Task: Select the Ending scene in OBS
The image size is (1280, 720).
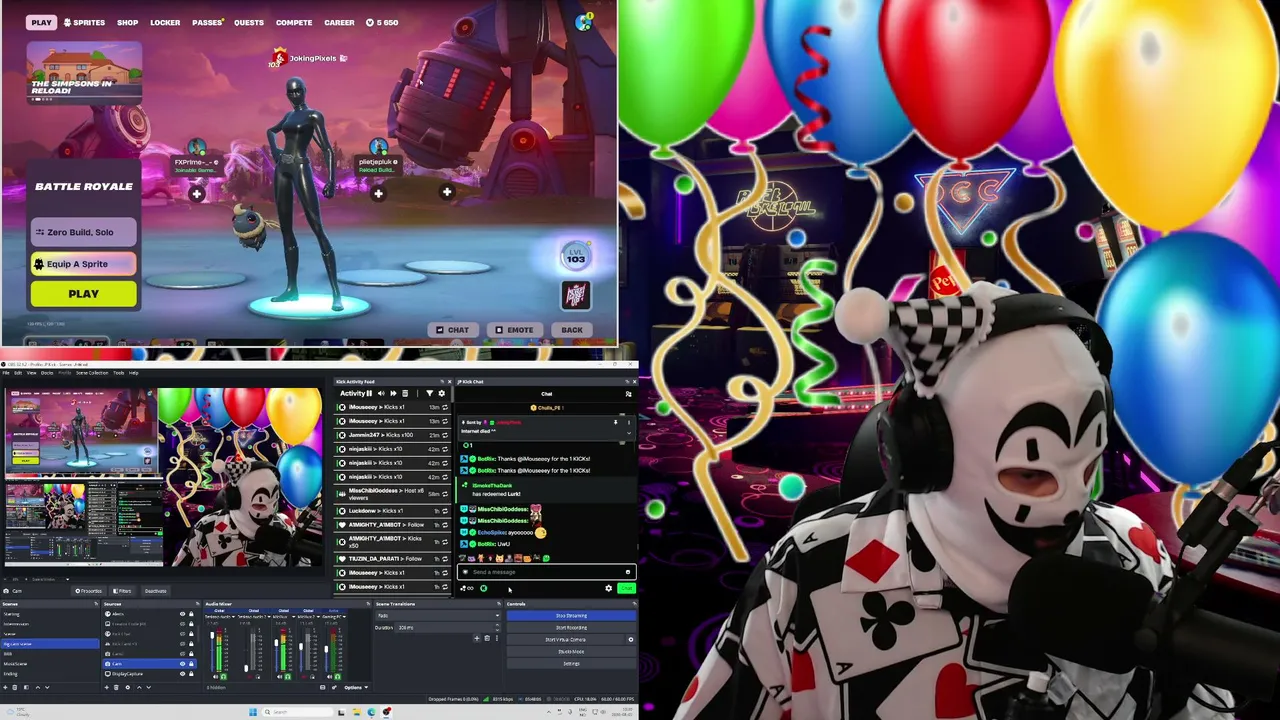Action: (x=49, y=674)
